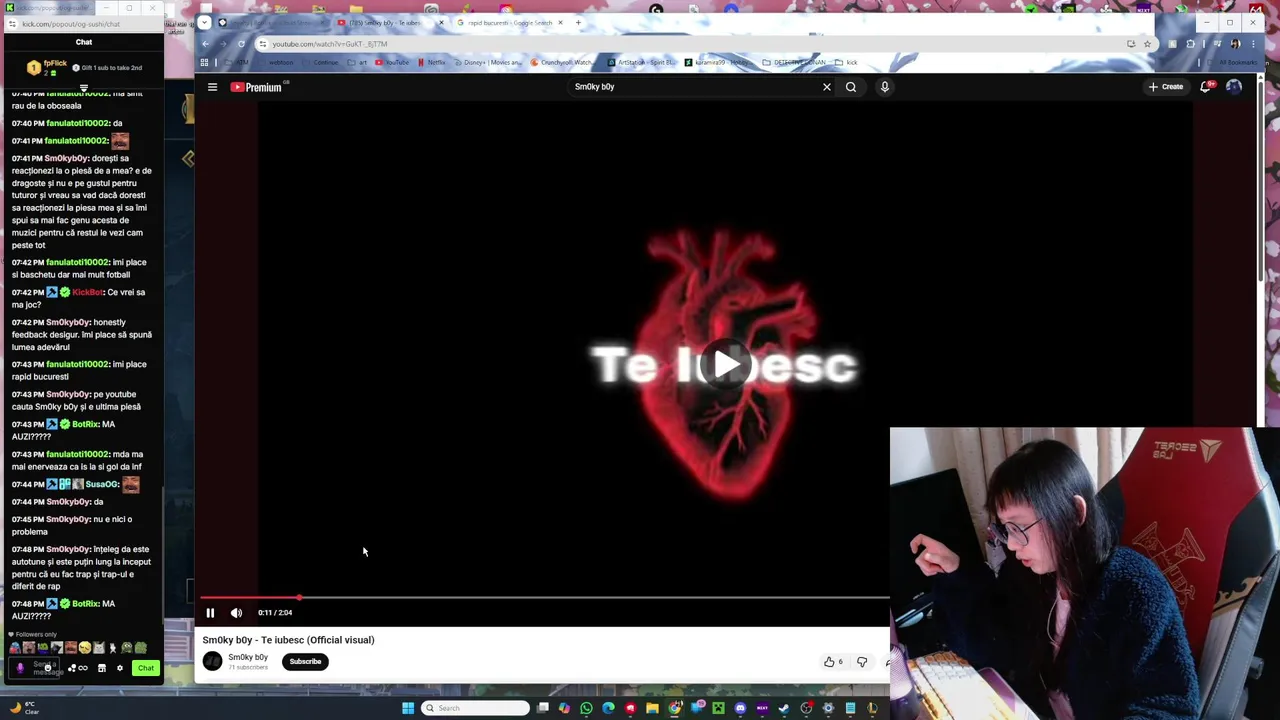Click the Chat header in Kick popout

click(x=84, y=42)
